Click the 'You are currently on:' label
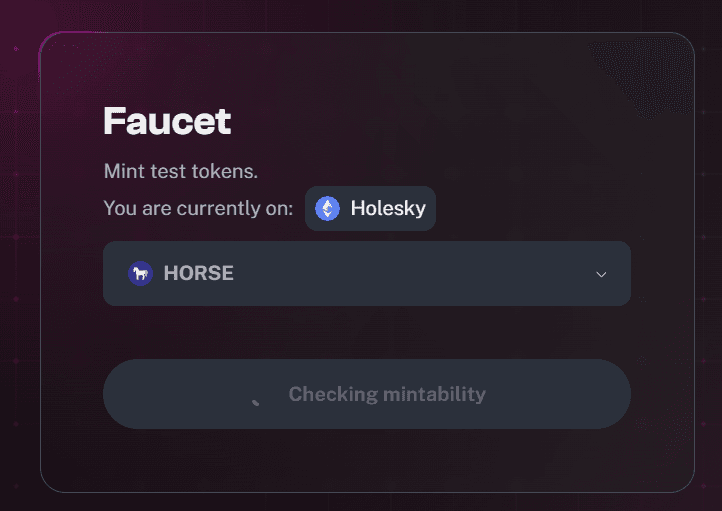This screenshot has width=722, height=511. (x=198, y=209)
